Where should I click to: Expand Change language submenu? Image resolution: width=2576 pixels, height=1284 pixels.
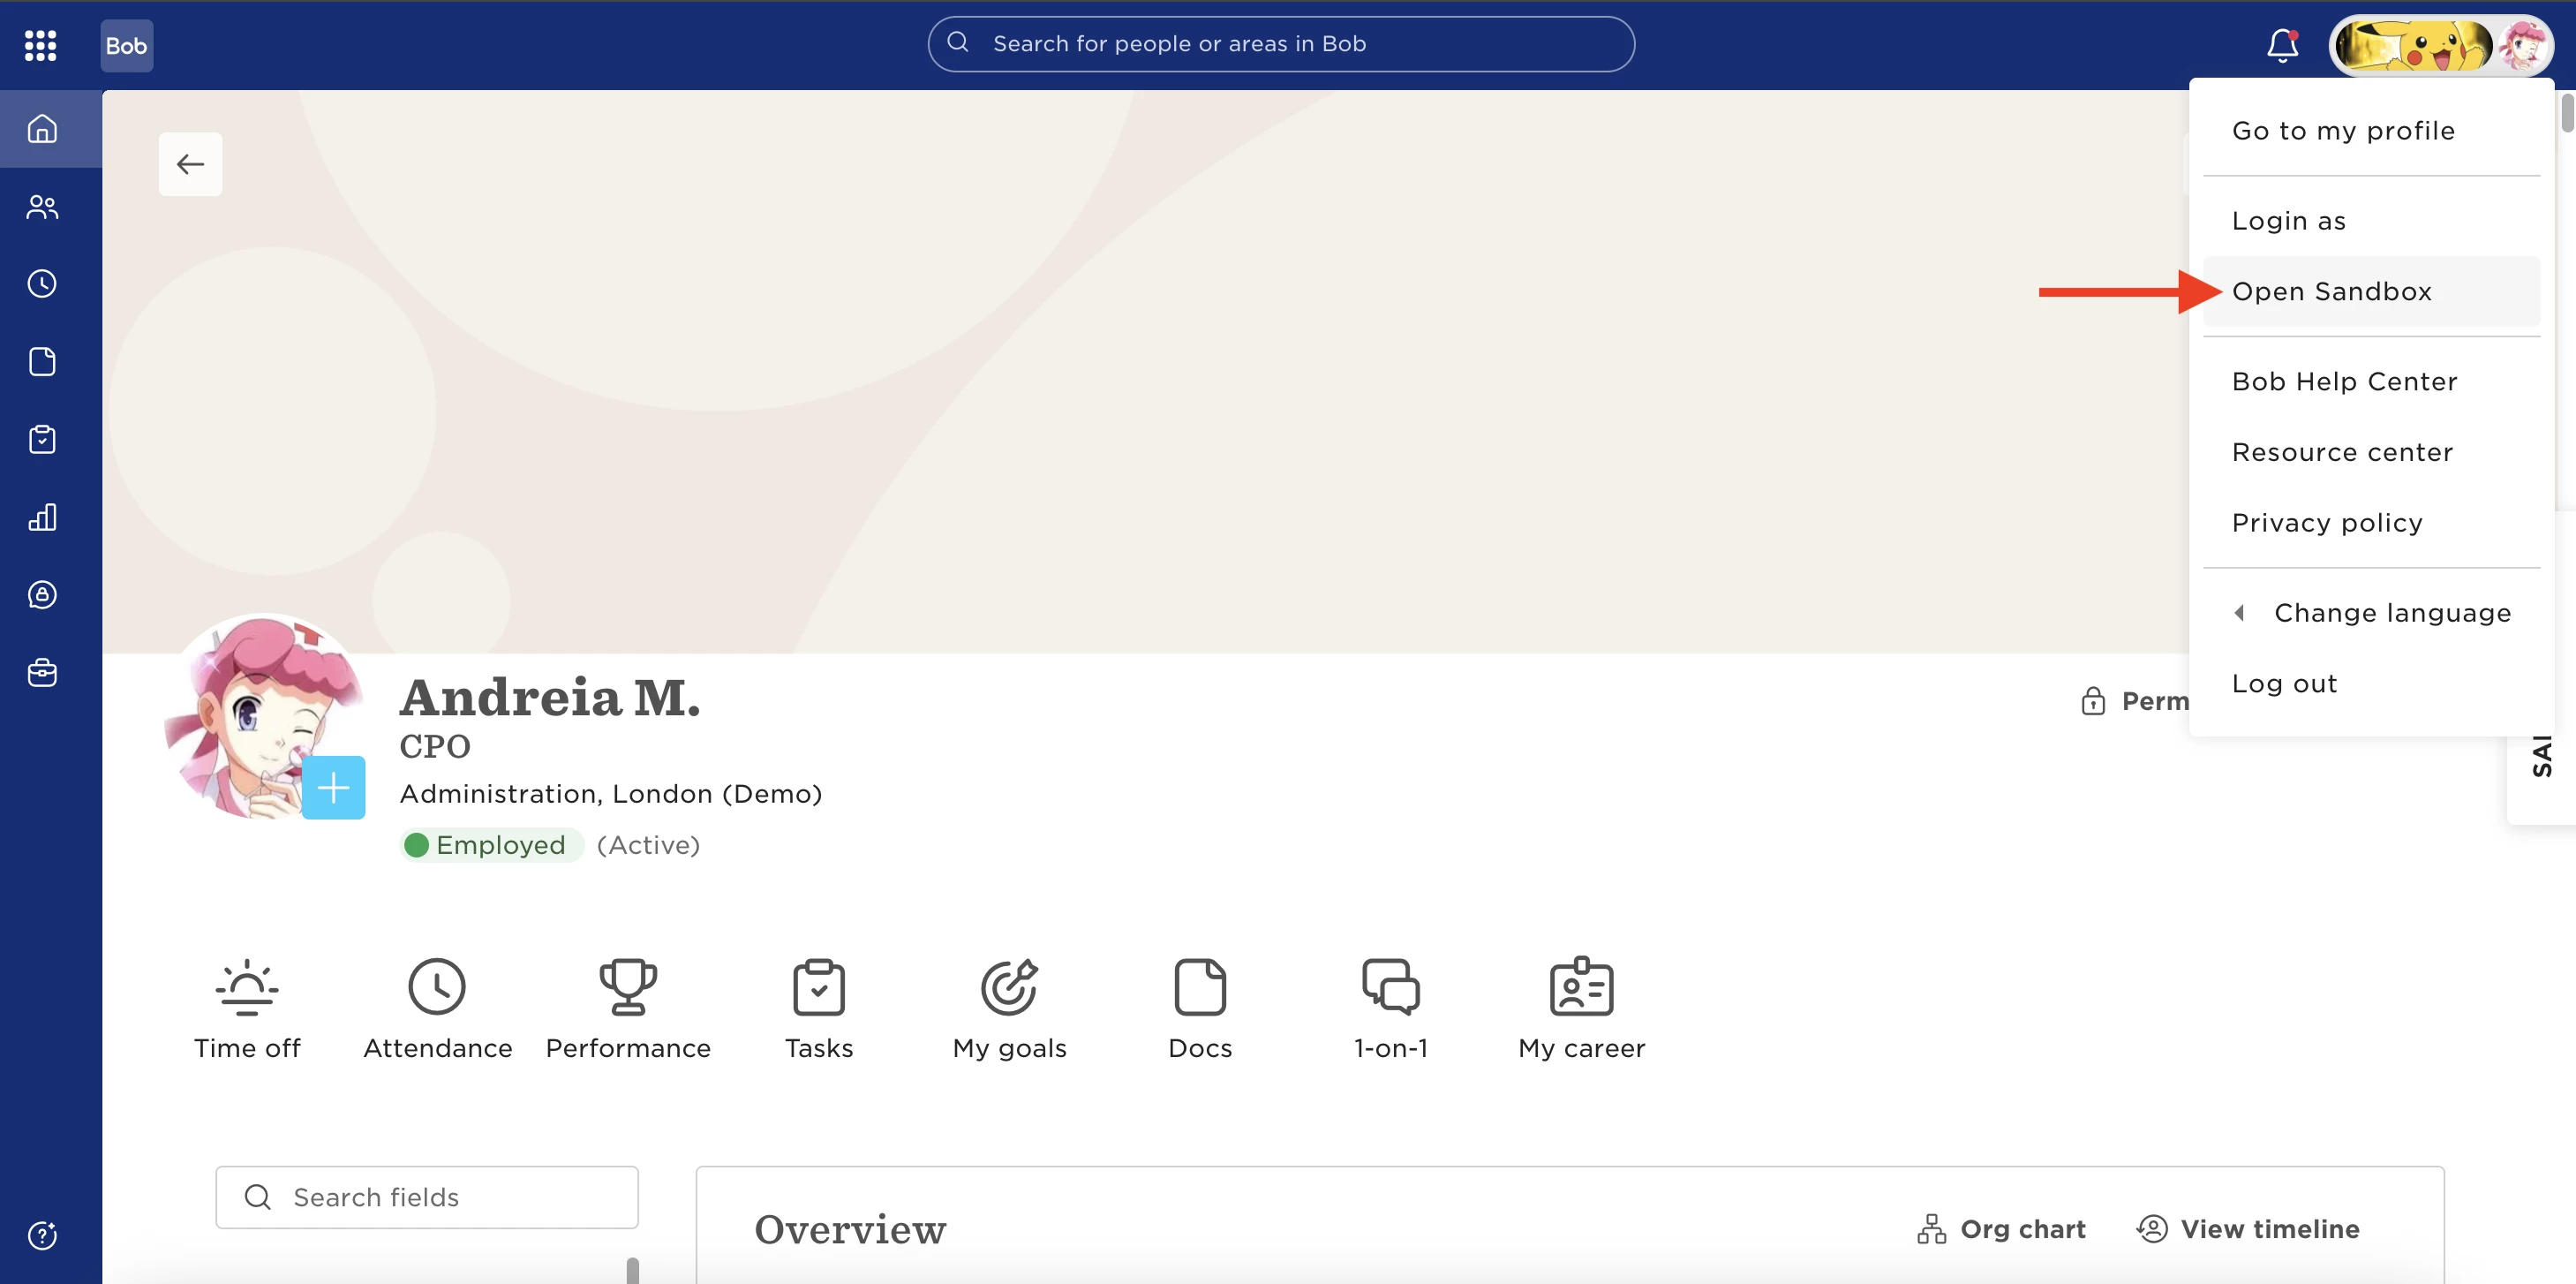tap(2371, 613)
